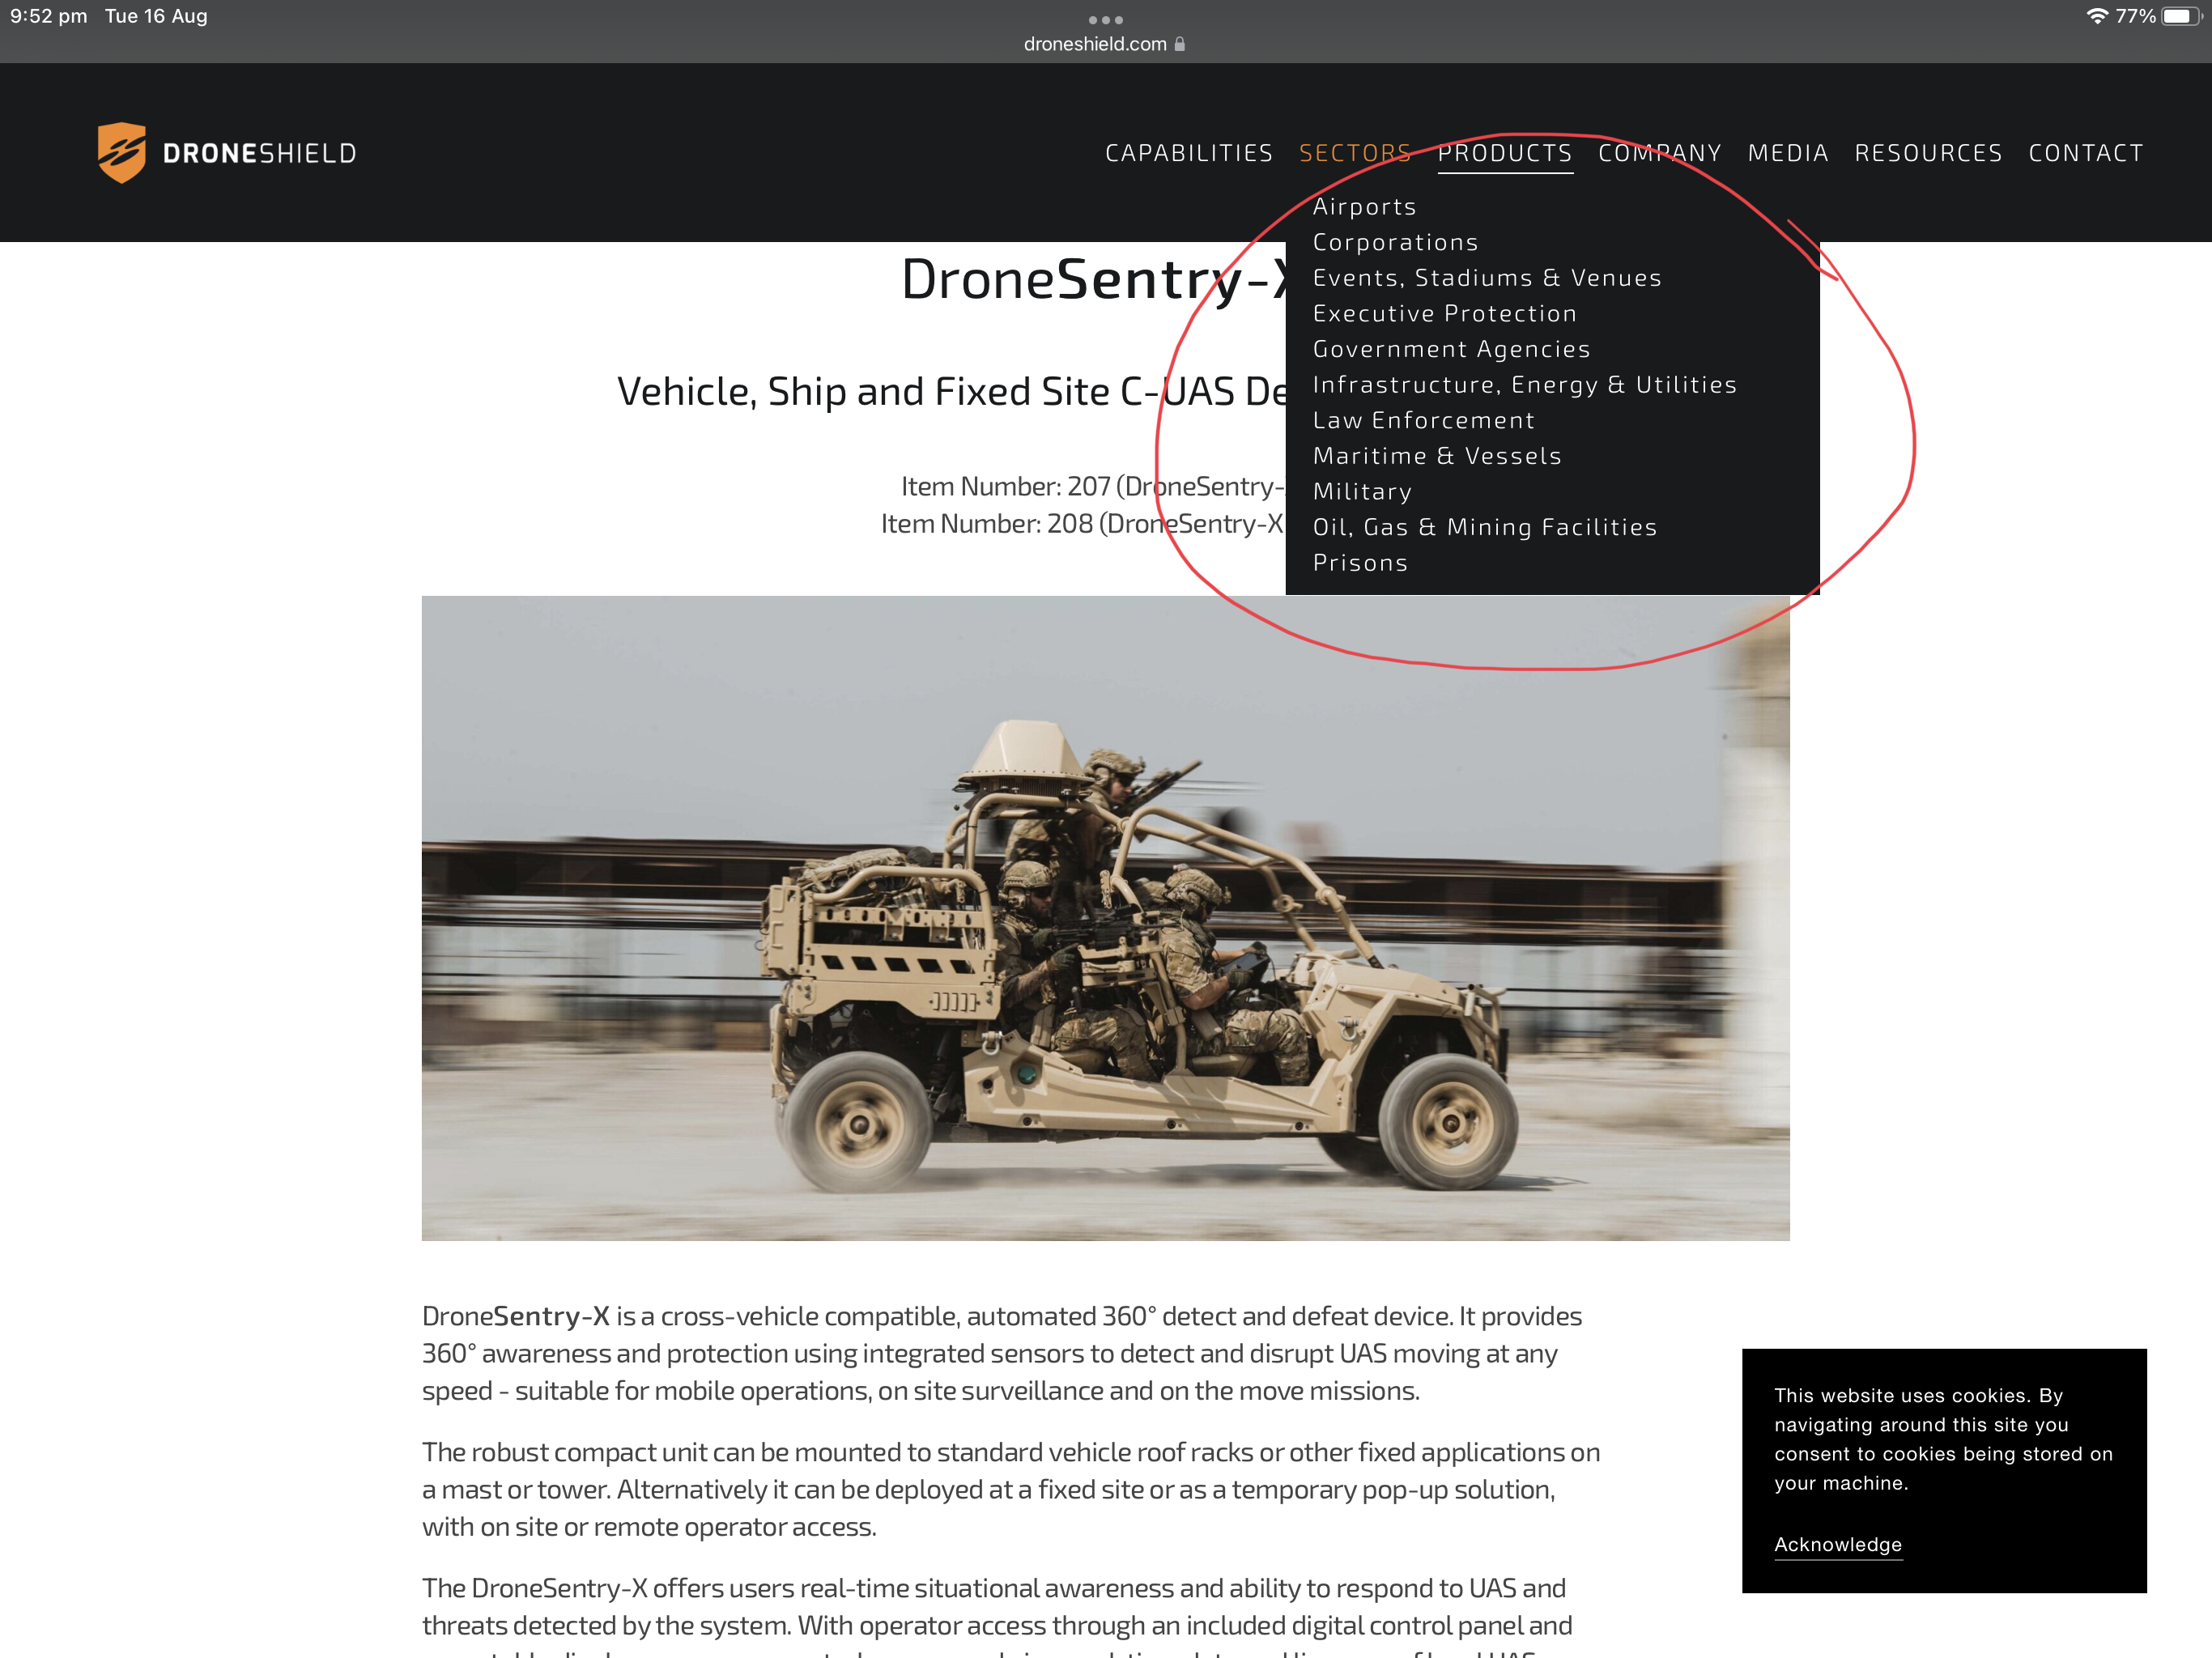Click the 'This website uses cookies' message

(1943, 1439)
